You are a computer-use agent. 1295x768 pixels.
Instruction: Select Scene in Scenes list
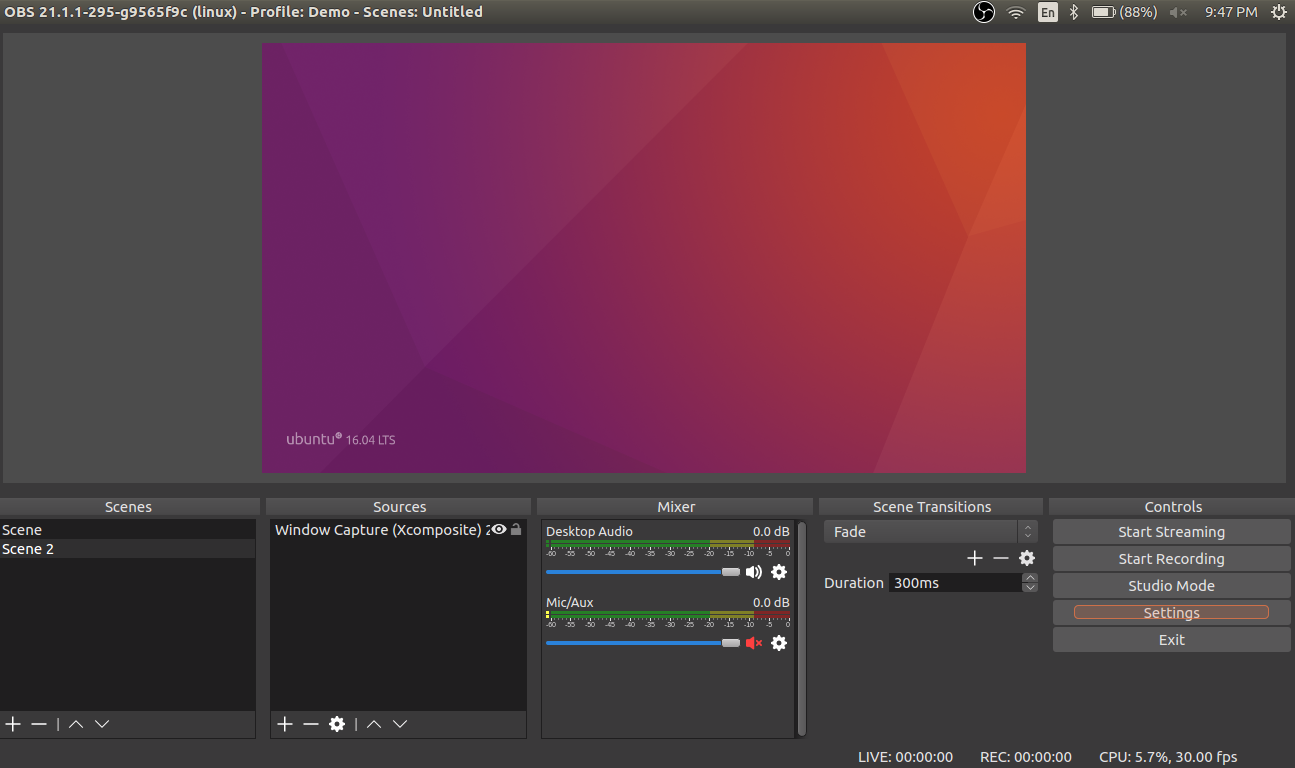(x=128, y=530)
